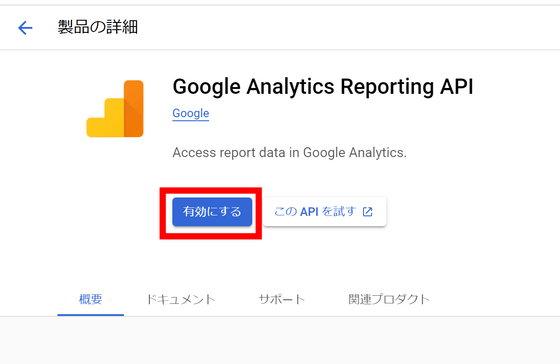Open この API を試す button

pyautogui.click(x=325, y=212)
